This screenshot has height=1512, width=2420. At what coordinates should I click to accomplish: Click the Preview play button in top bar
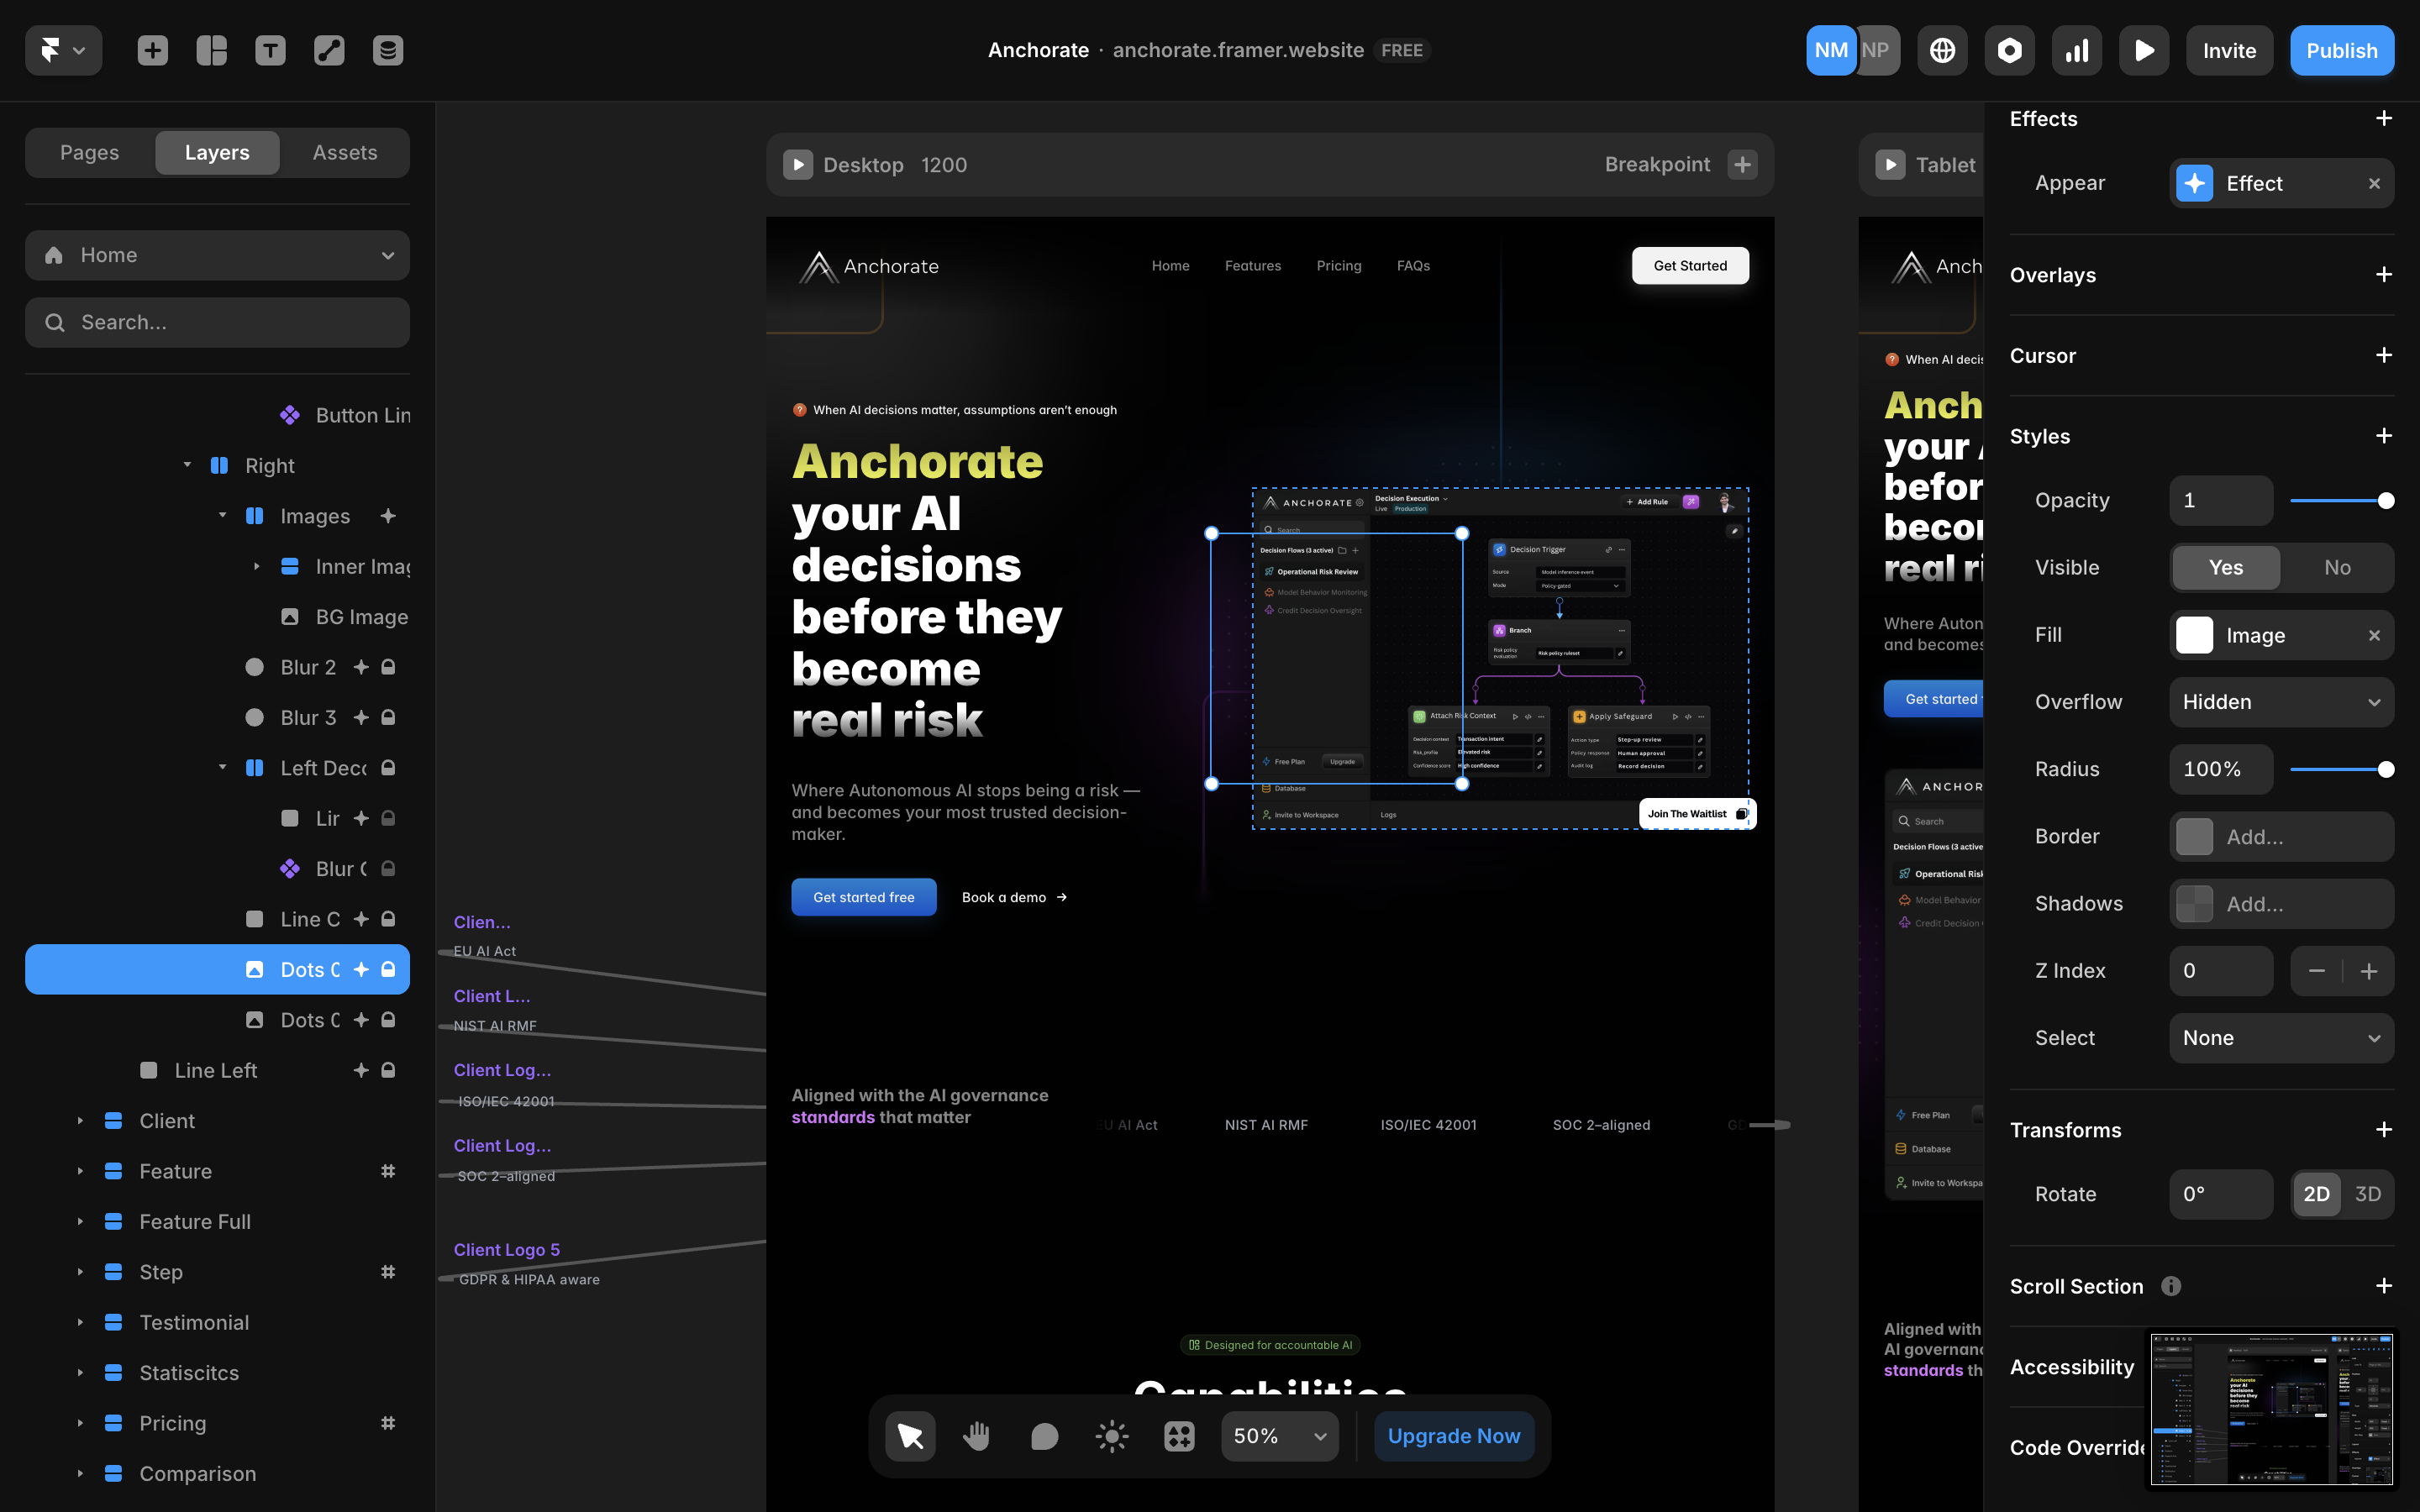click(2144, 50)
